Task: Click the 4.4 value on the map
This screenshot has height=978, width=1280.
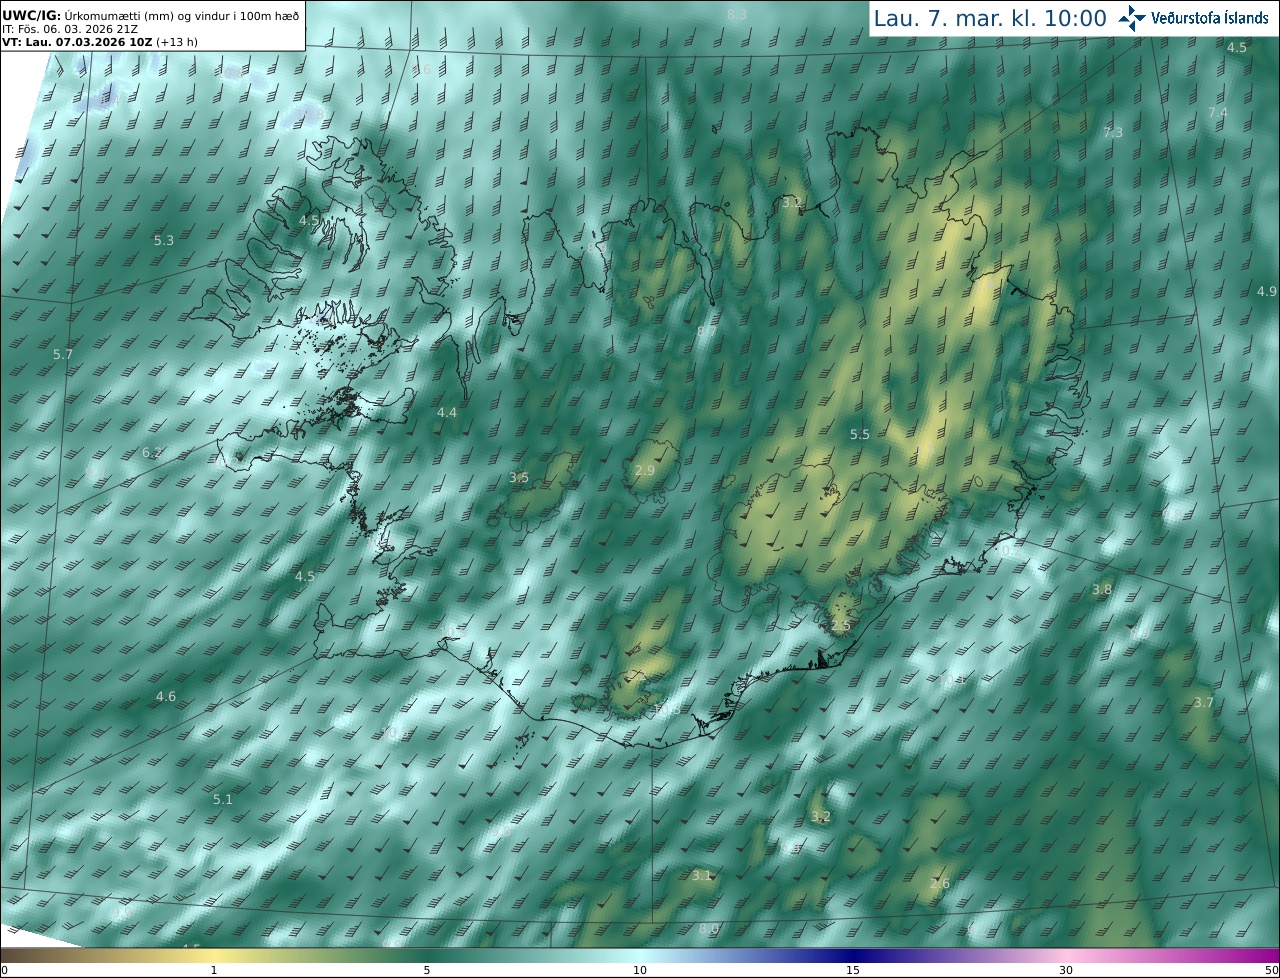Action: pos(447,413)
